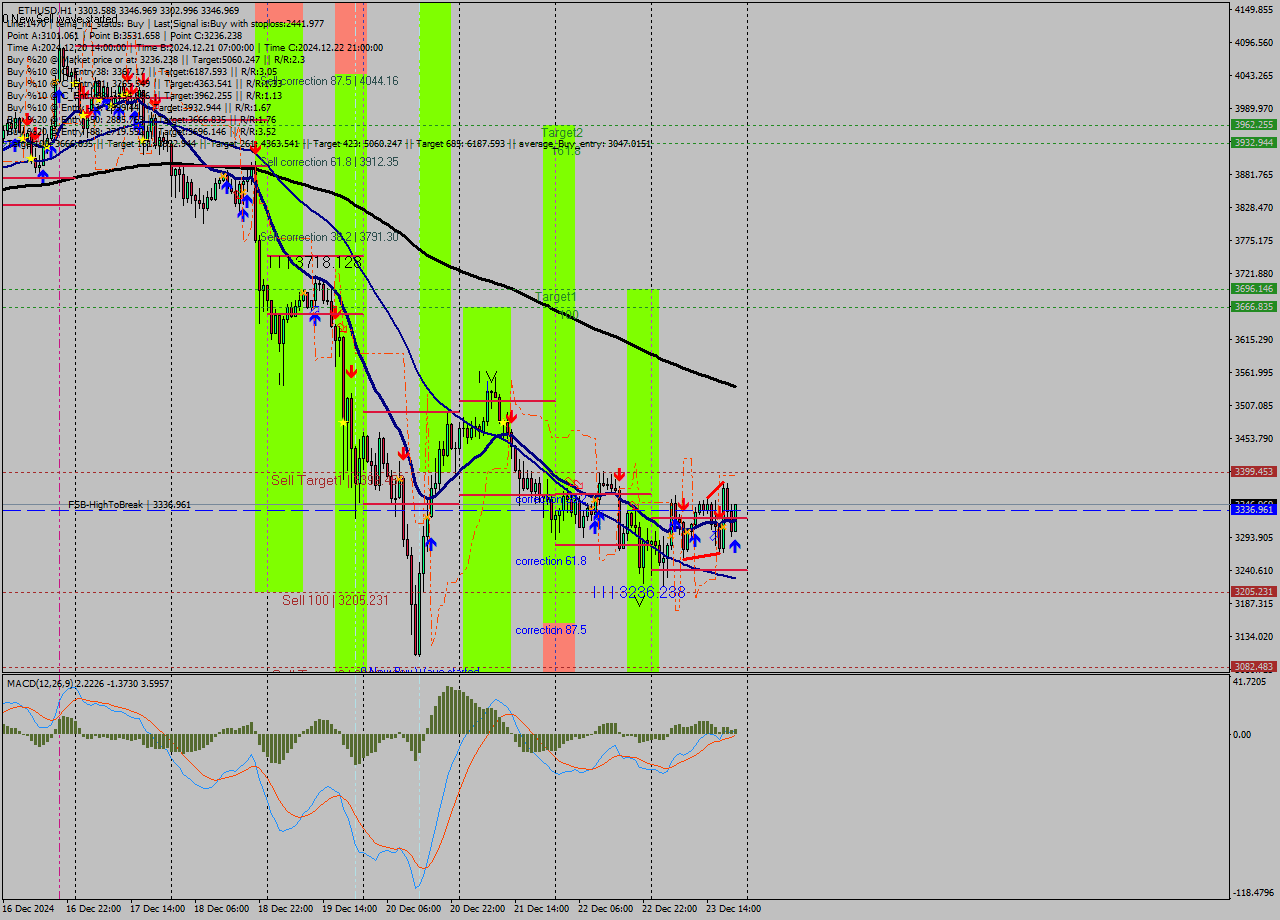Click the 16 Dec 2024 date label
The image size is (1280, 920).
(x=27, y=909)
